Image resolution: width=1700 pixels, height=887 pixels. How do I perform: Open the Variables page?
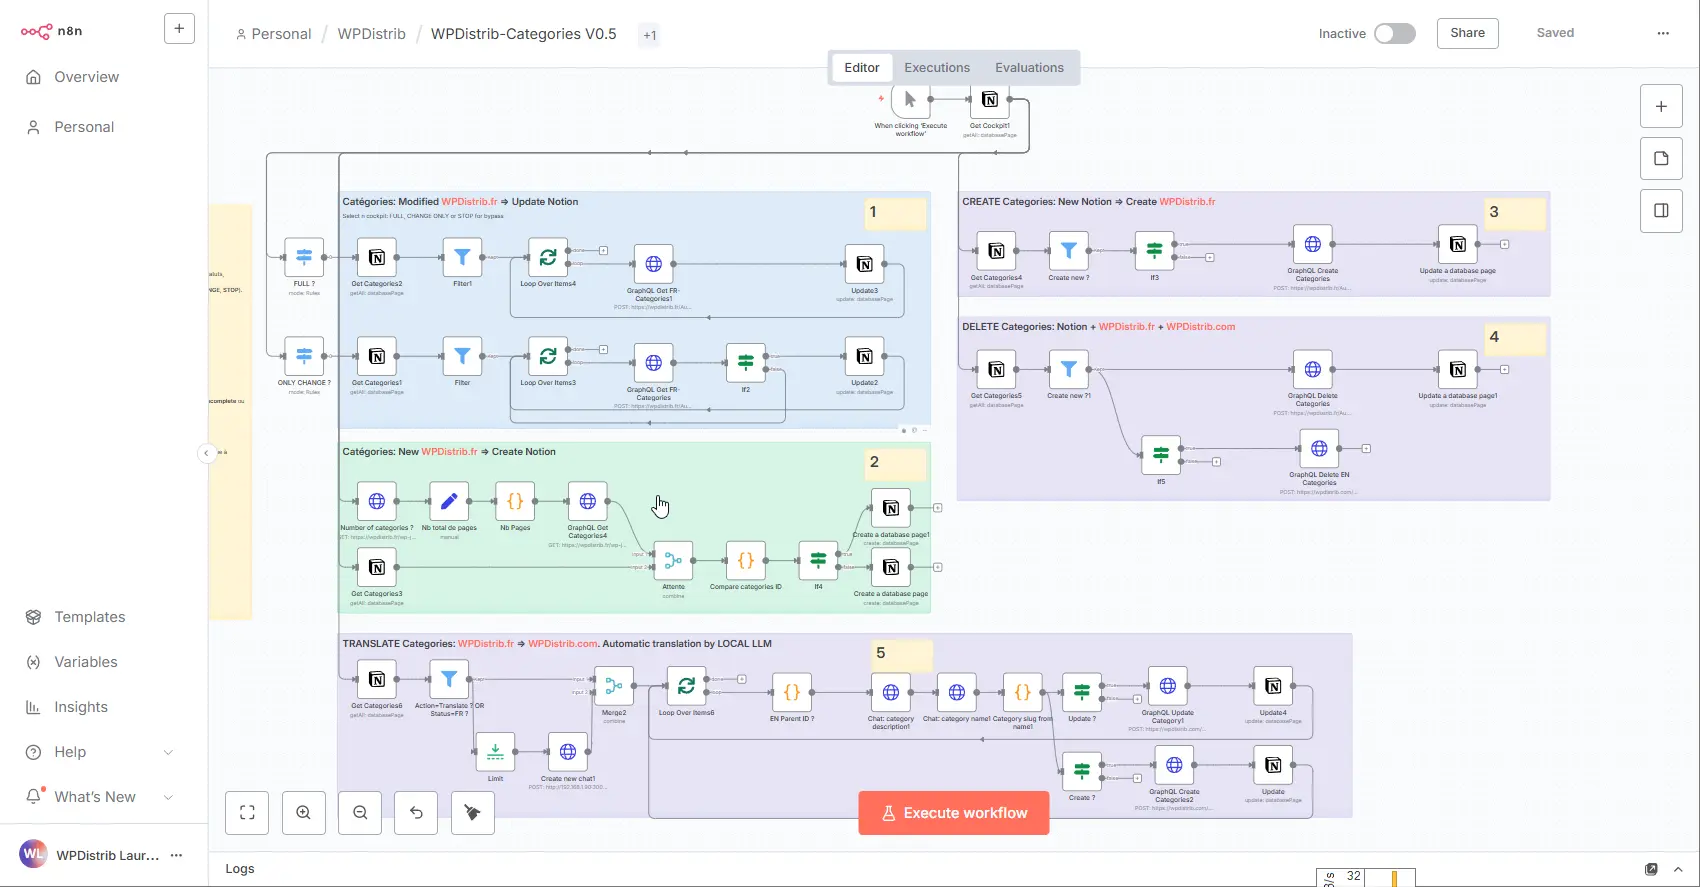[85, 662]
